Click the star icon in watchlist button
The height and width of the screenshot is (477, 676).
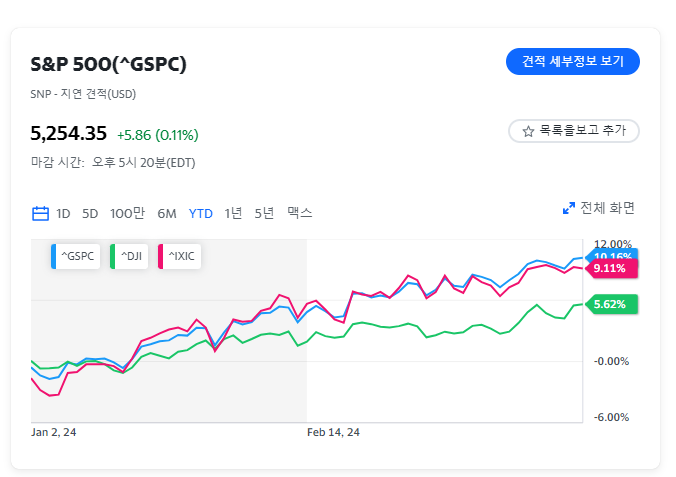click(x=528, y=131)
